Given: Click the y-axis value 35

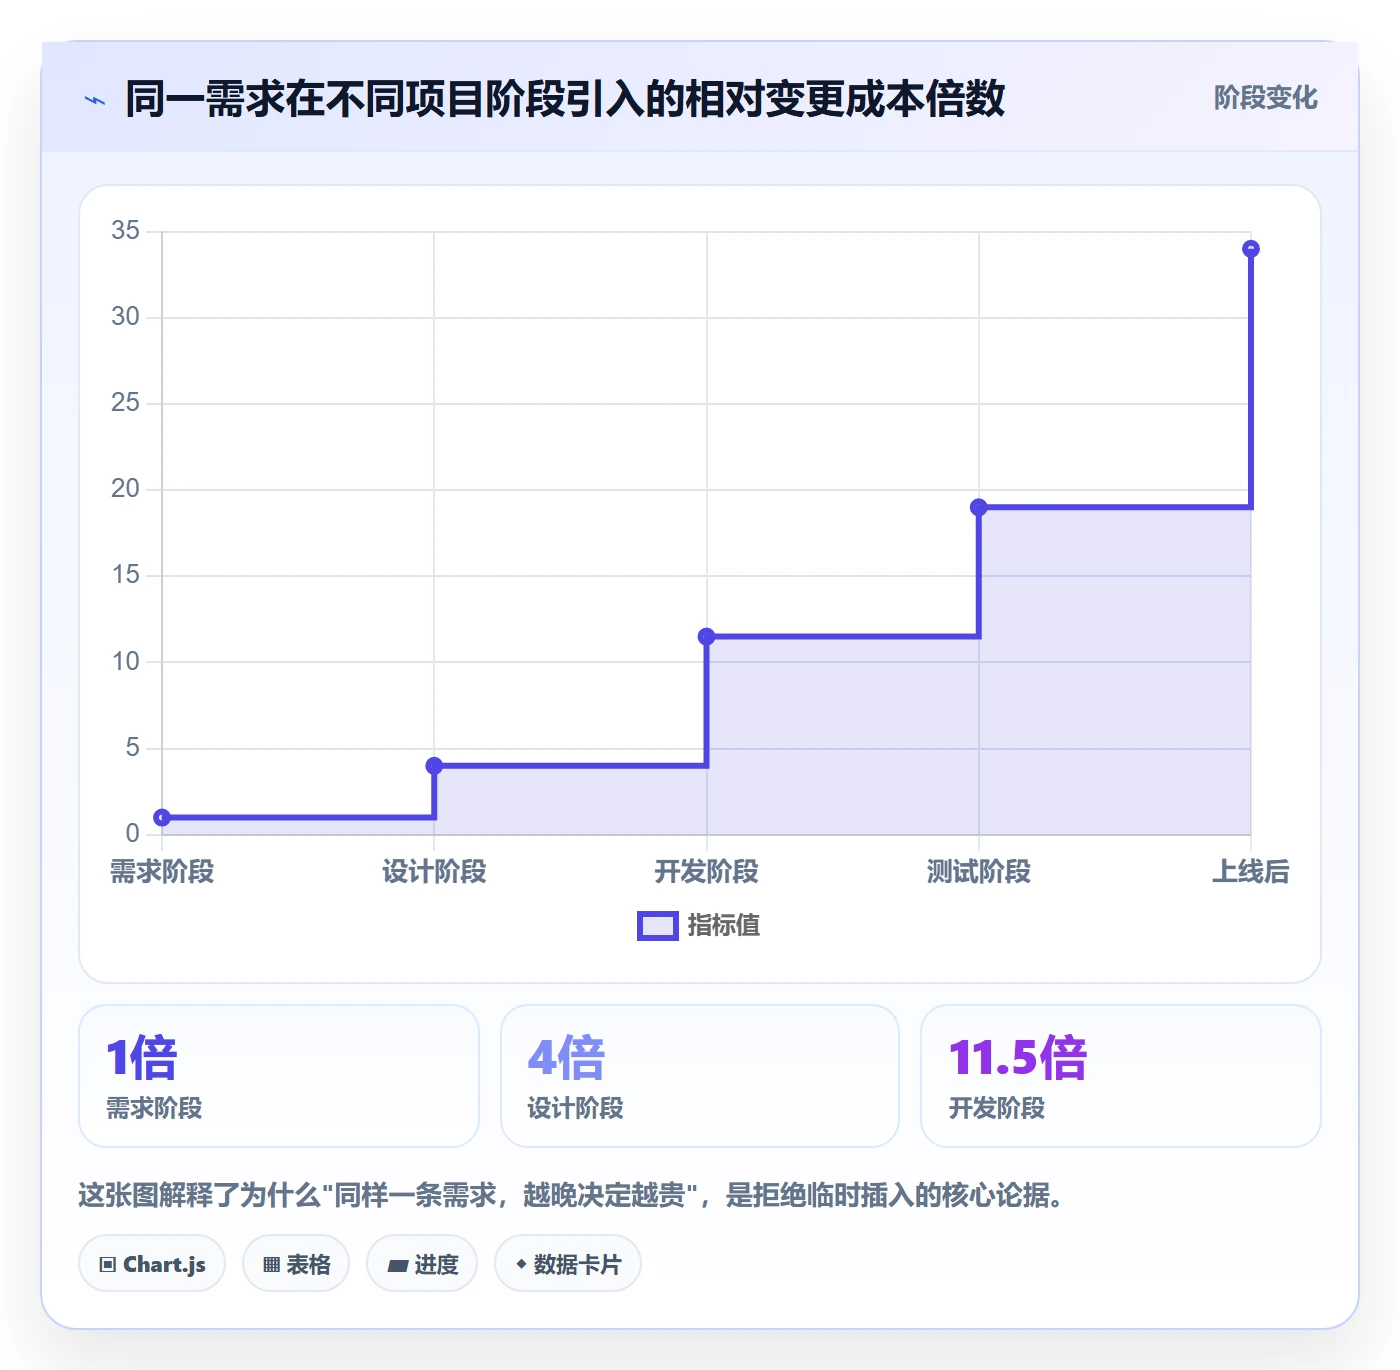Looking at the screenshot, I should (125, 231).
